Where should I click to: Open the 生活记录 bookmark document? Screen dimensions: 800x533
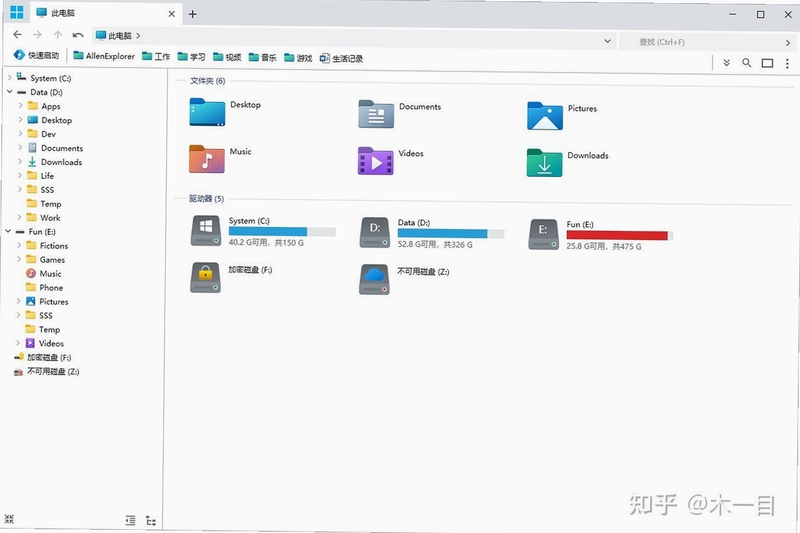point(341,58)
